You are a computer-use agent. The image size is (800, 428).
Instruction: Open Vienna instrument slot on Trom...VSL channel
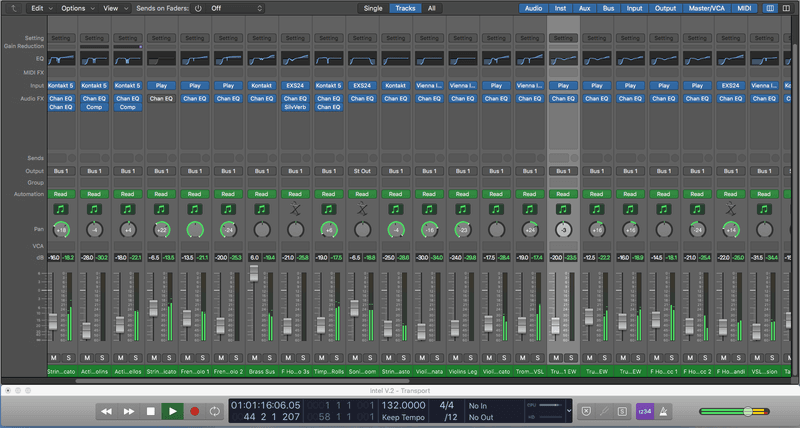530,85
